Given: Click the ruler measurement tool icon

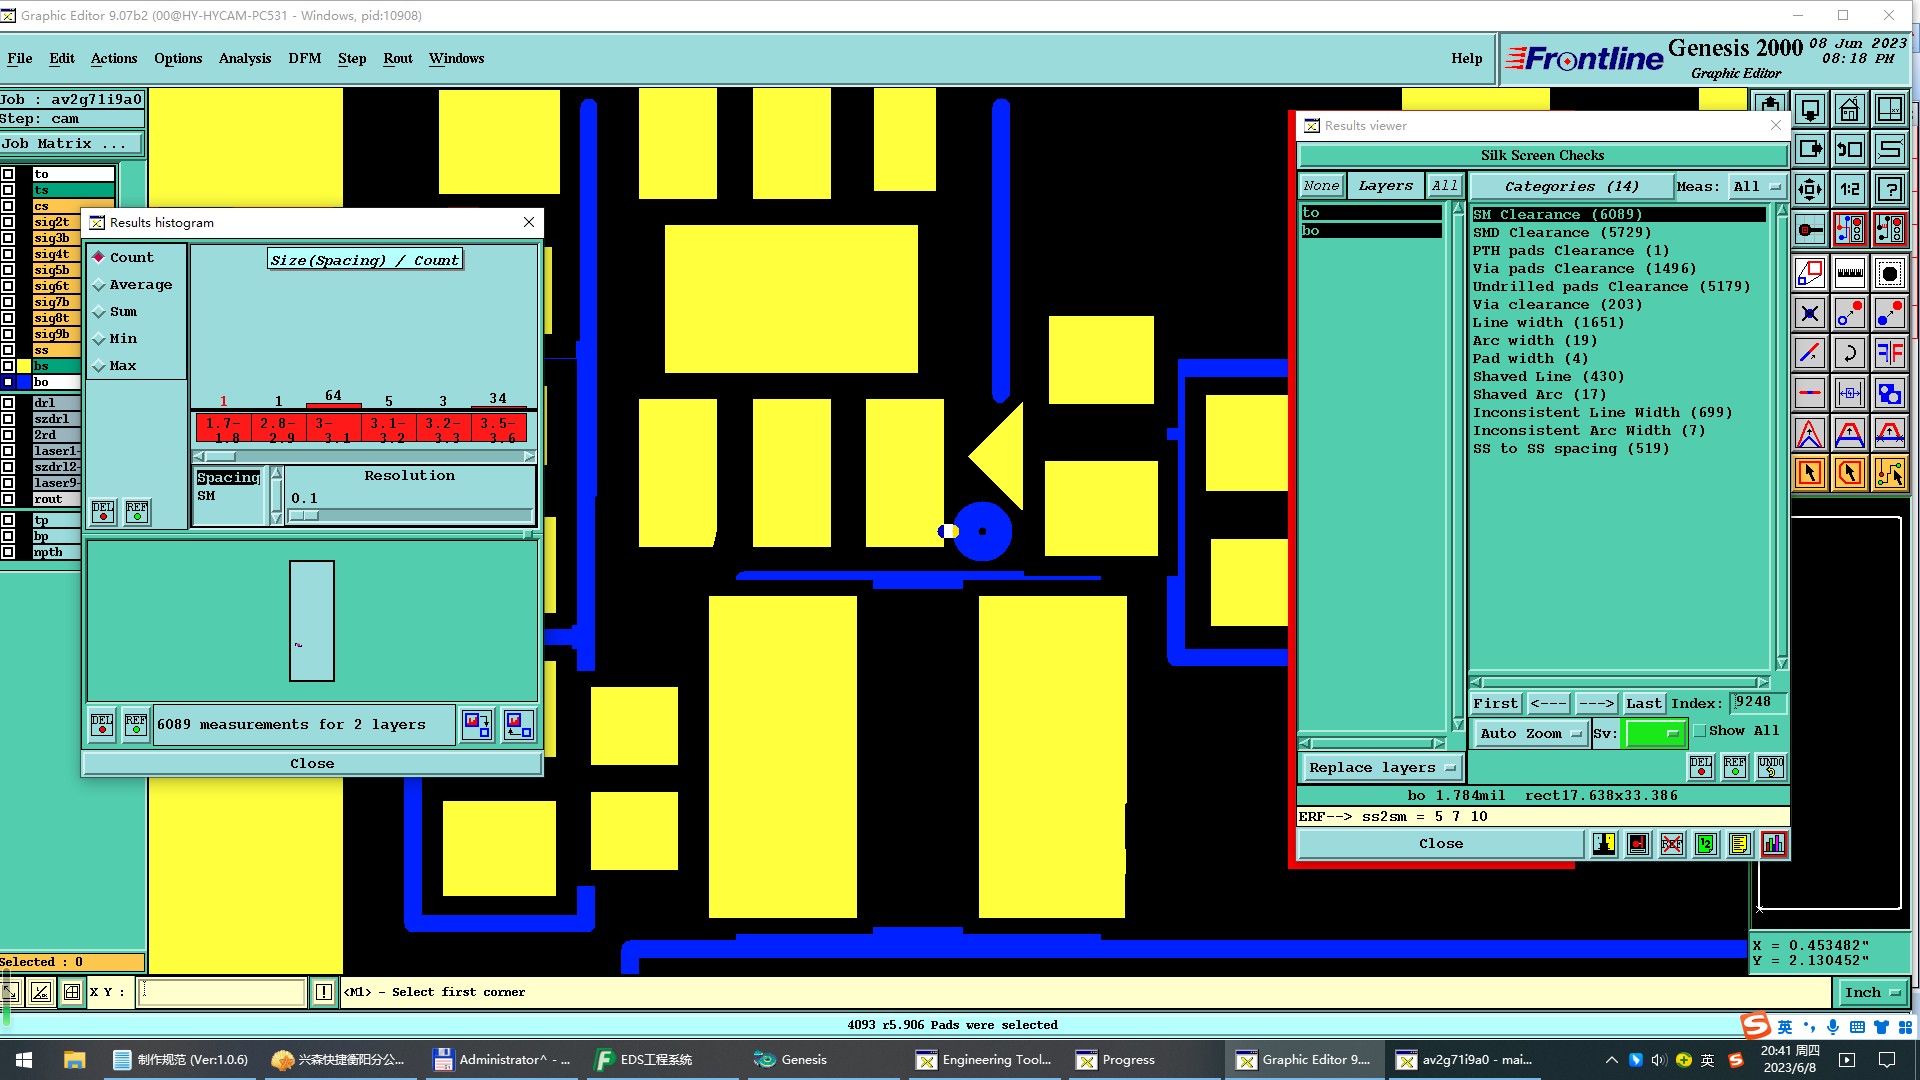Looking at the screenshot, I should coord(1849,273).
